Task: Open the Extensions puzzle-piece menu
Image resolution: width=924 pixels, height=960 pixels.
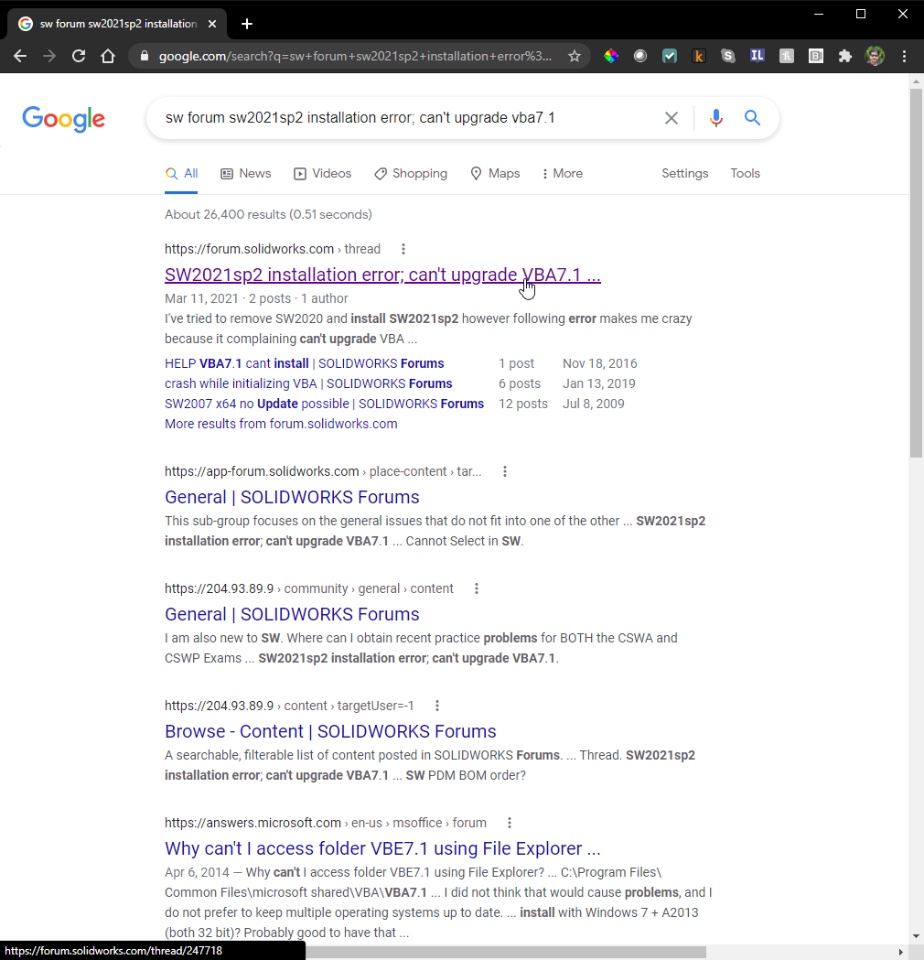Action: 845,56
